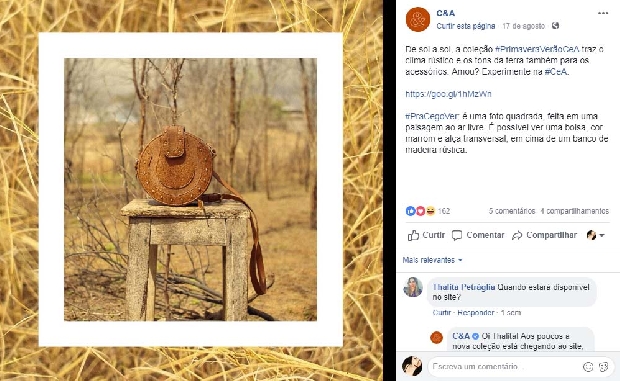Click the Comentar speech bubble icon
This screenshot has height=381, width=620.
pyautogui.click(x=457, y=235)
